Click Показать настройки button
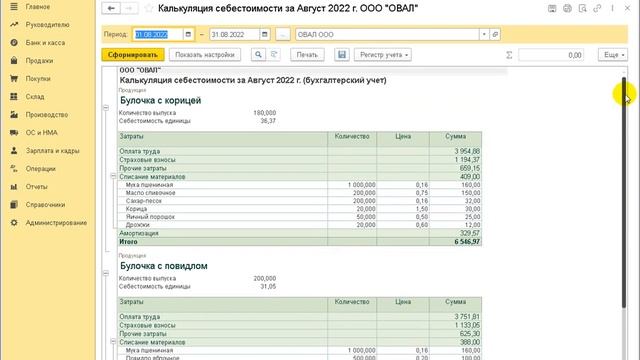 [x=205, y=55]
